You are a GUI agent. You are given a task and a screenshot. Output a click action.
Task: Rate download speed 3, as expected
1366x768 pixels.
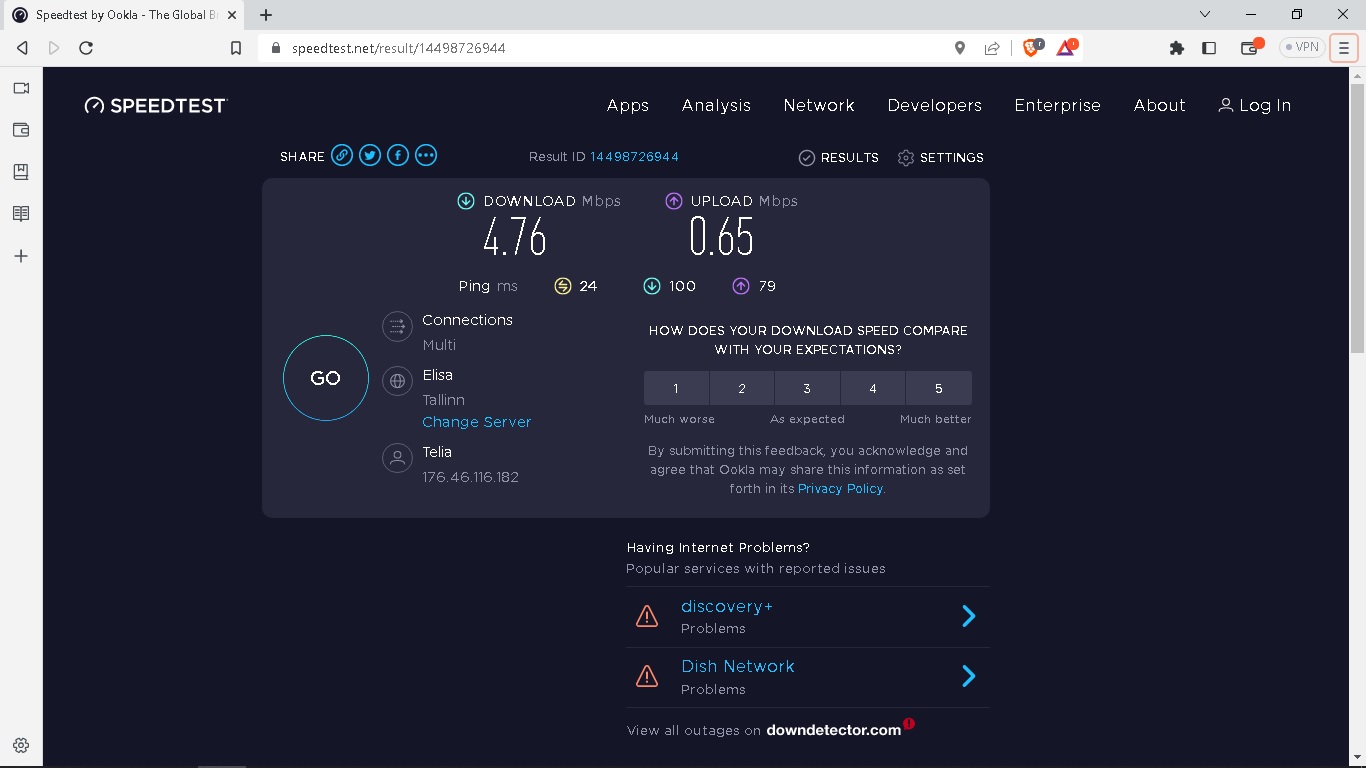click(x=807, y=388)
